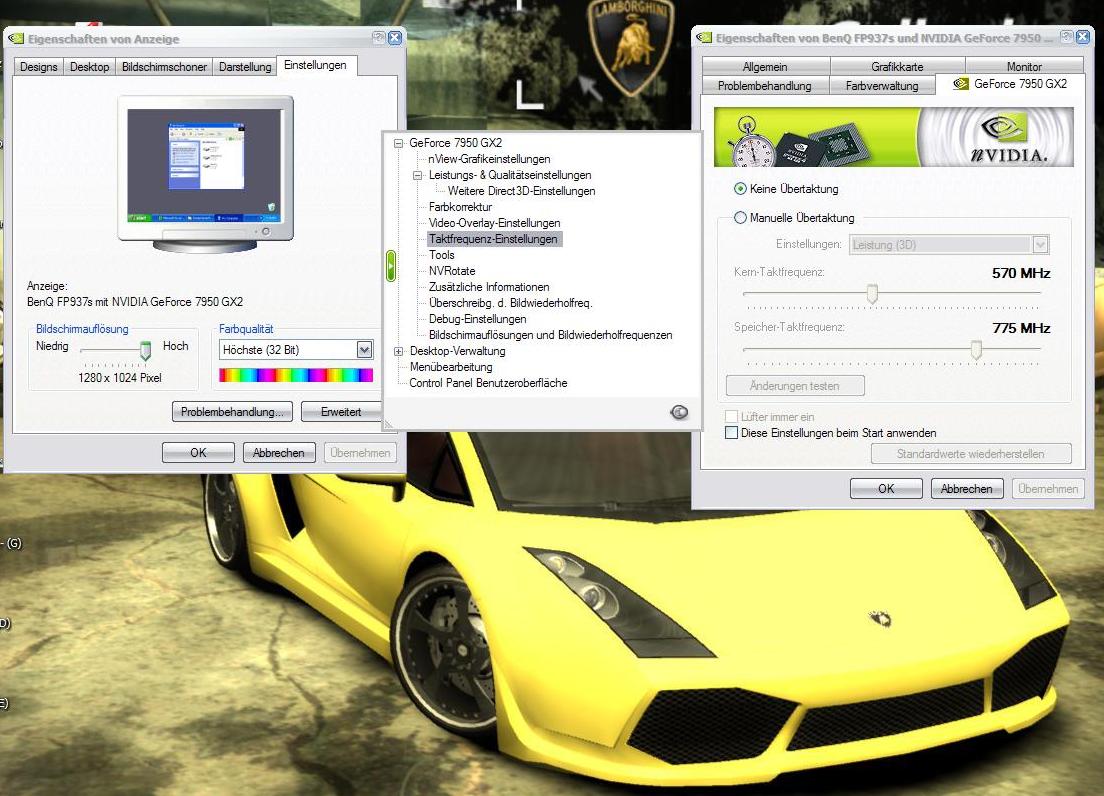Click Standardwerte wiederherstellen button
Screen dimensions: 1104x796
click(971, 454)
